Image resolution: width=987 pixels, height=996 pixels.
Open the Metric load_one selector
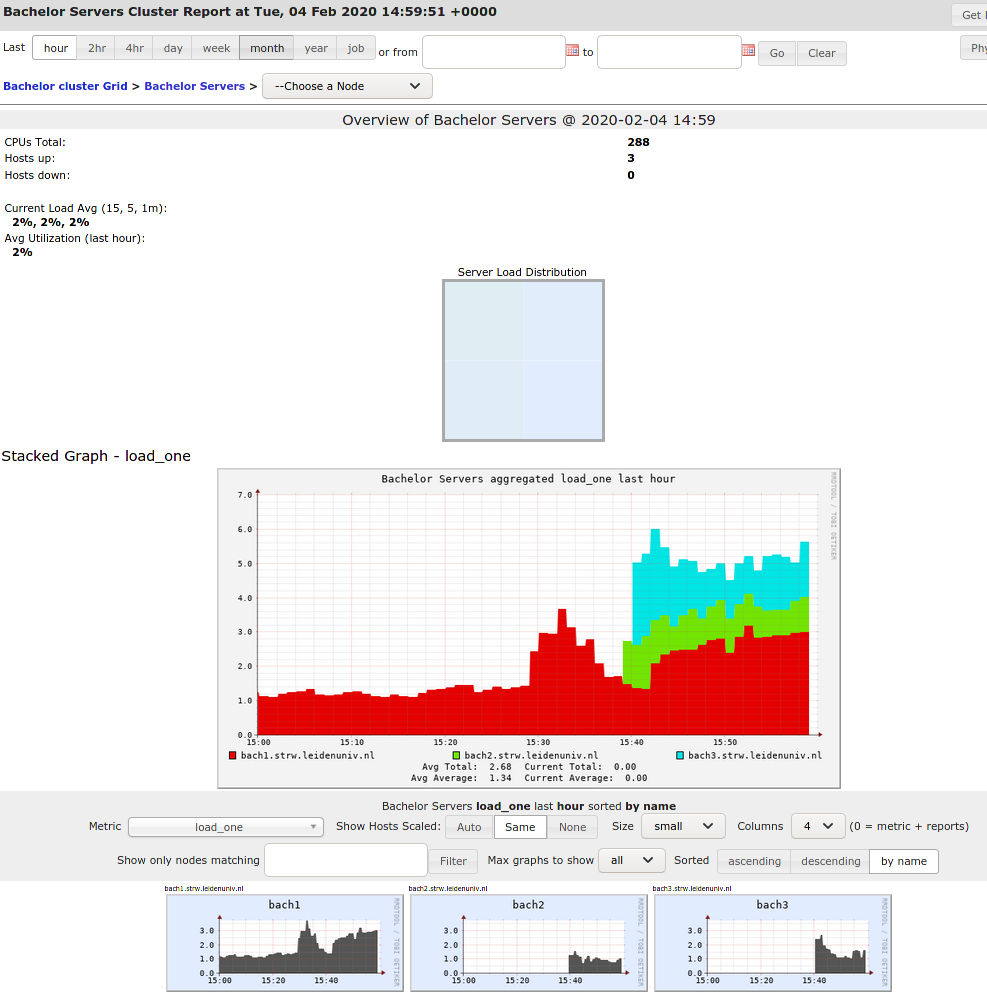(226, 827)
